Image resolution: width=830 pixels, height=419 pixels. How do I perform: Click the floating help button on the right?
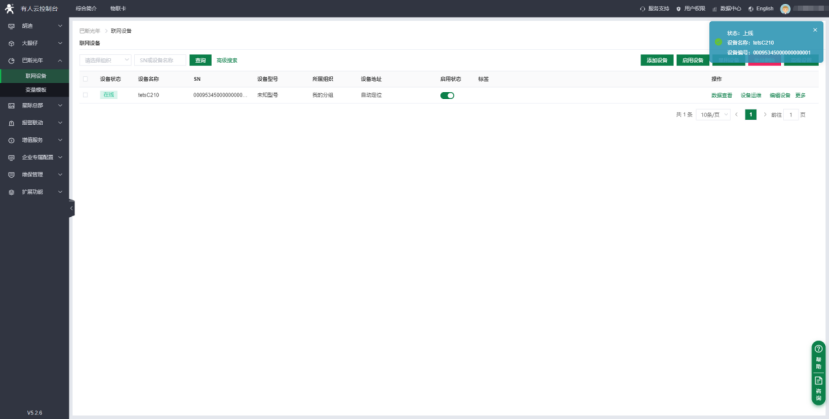point(818,353)
